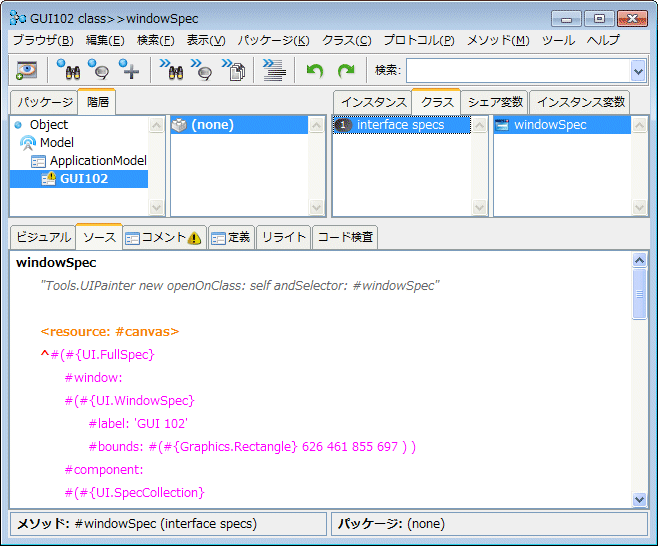Viewport: 658px width, 546px height.
Task: Click the binoculars icon with blue arrows
Action: 171,70
